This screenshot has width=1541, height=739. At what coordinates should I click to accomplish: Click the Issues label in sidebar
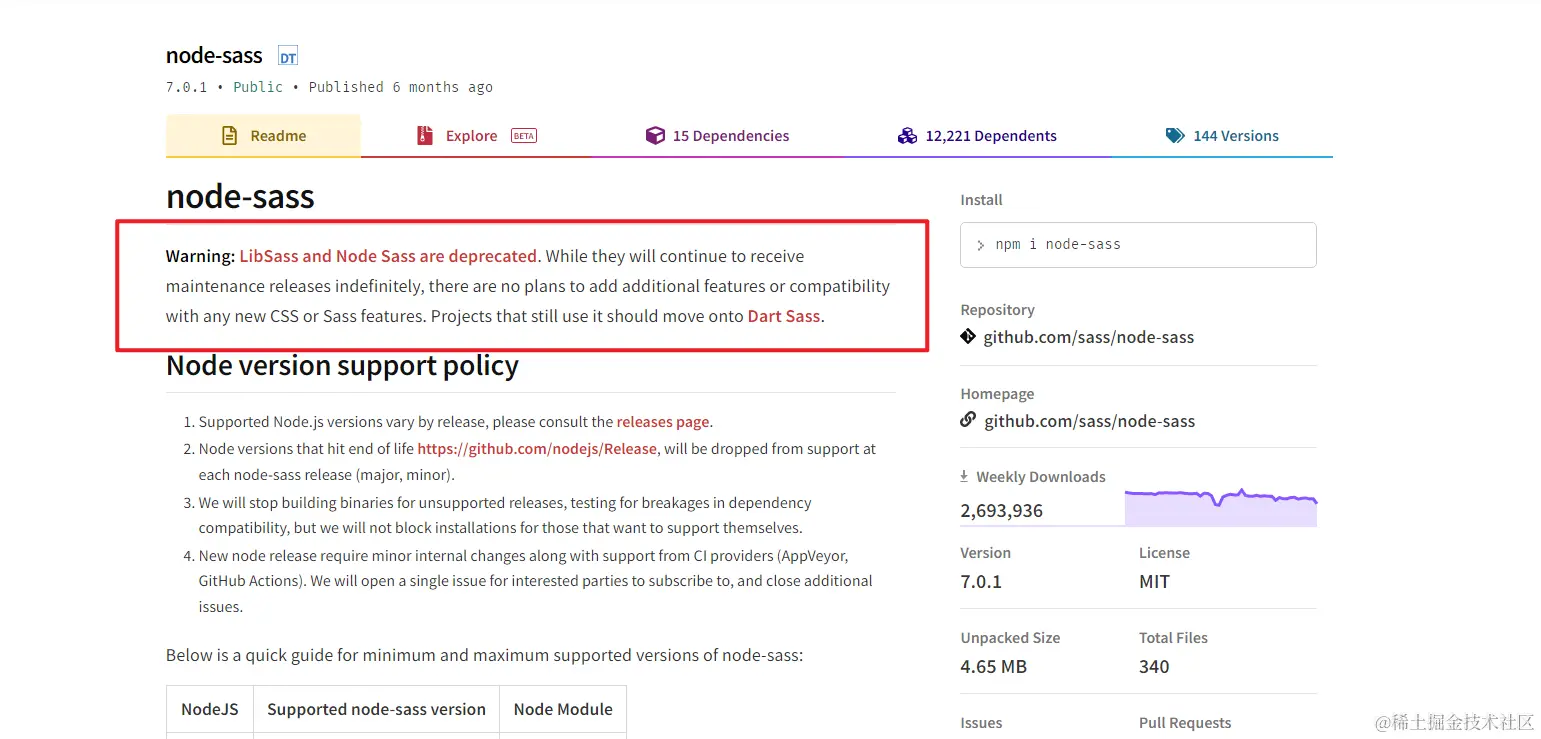coord(981,723)
